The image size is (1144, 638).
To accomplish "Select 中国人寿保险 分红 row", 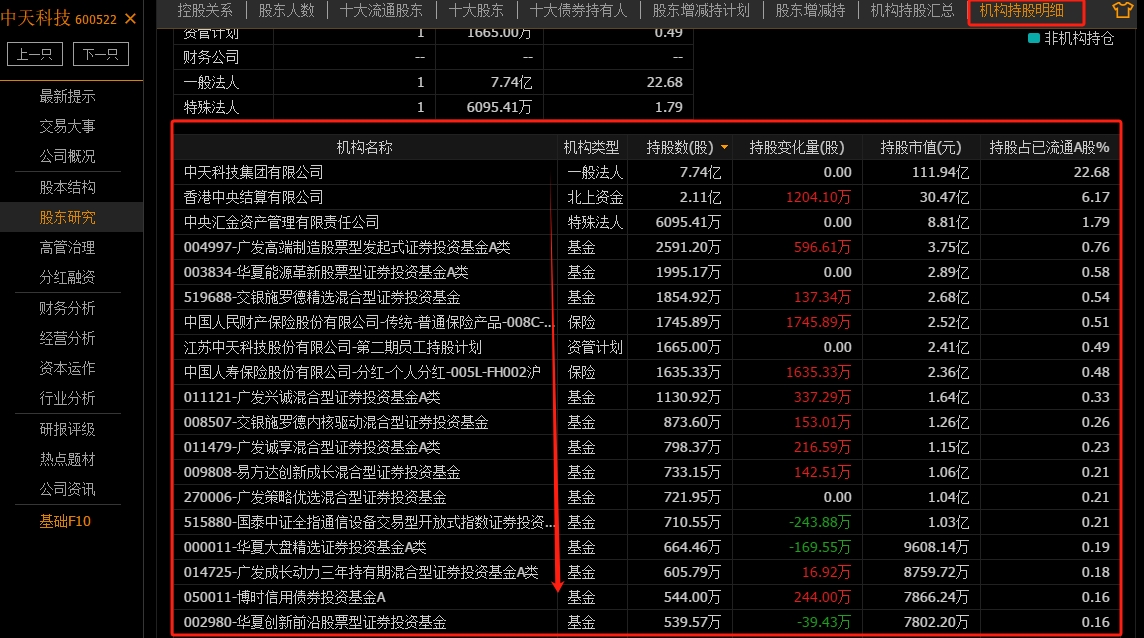I will pyautogui.click(x=646, y=372).
